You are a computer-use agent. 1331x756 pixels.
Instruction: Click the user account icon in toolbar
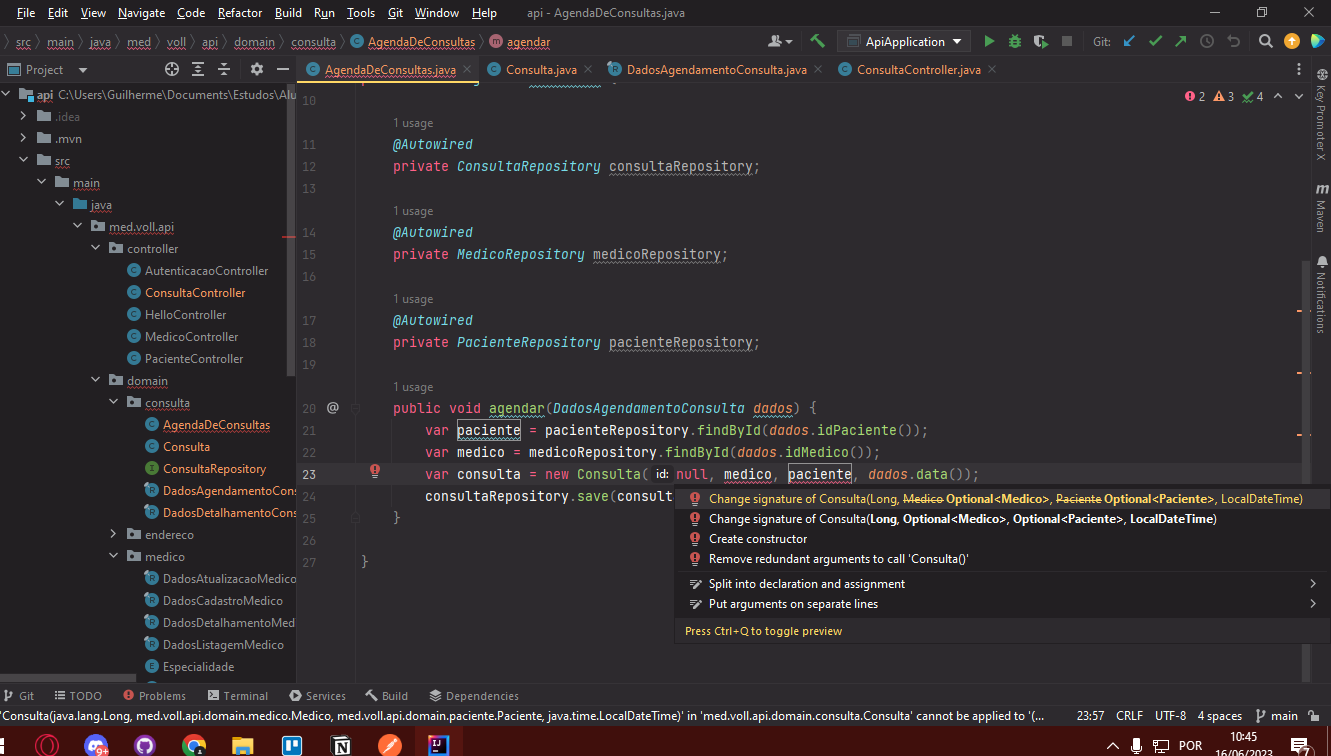click(x=780, y=41)
